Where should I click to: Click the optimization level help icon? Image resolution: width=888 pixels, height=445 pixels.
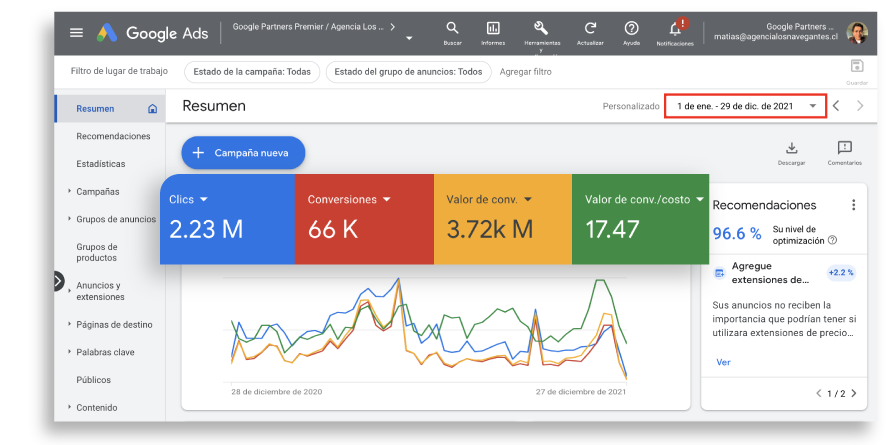(832, 240)
